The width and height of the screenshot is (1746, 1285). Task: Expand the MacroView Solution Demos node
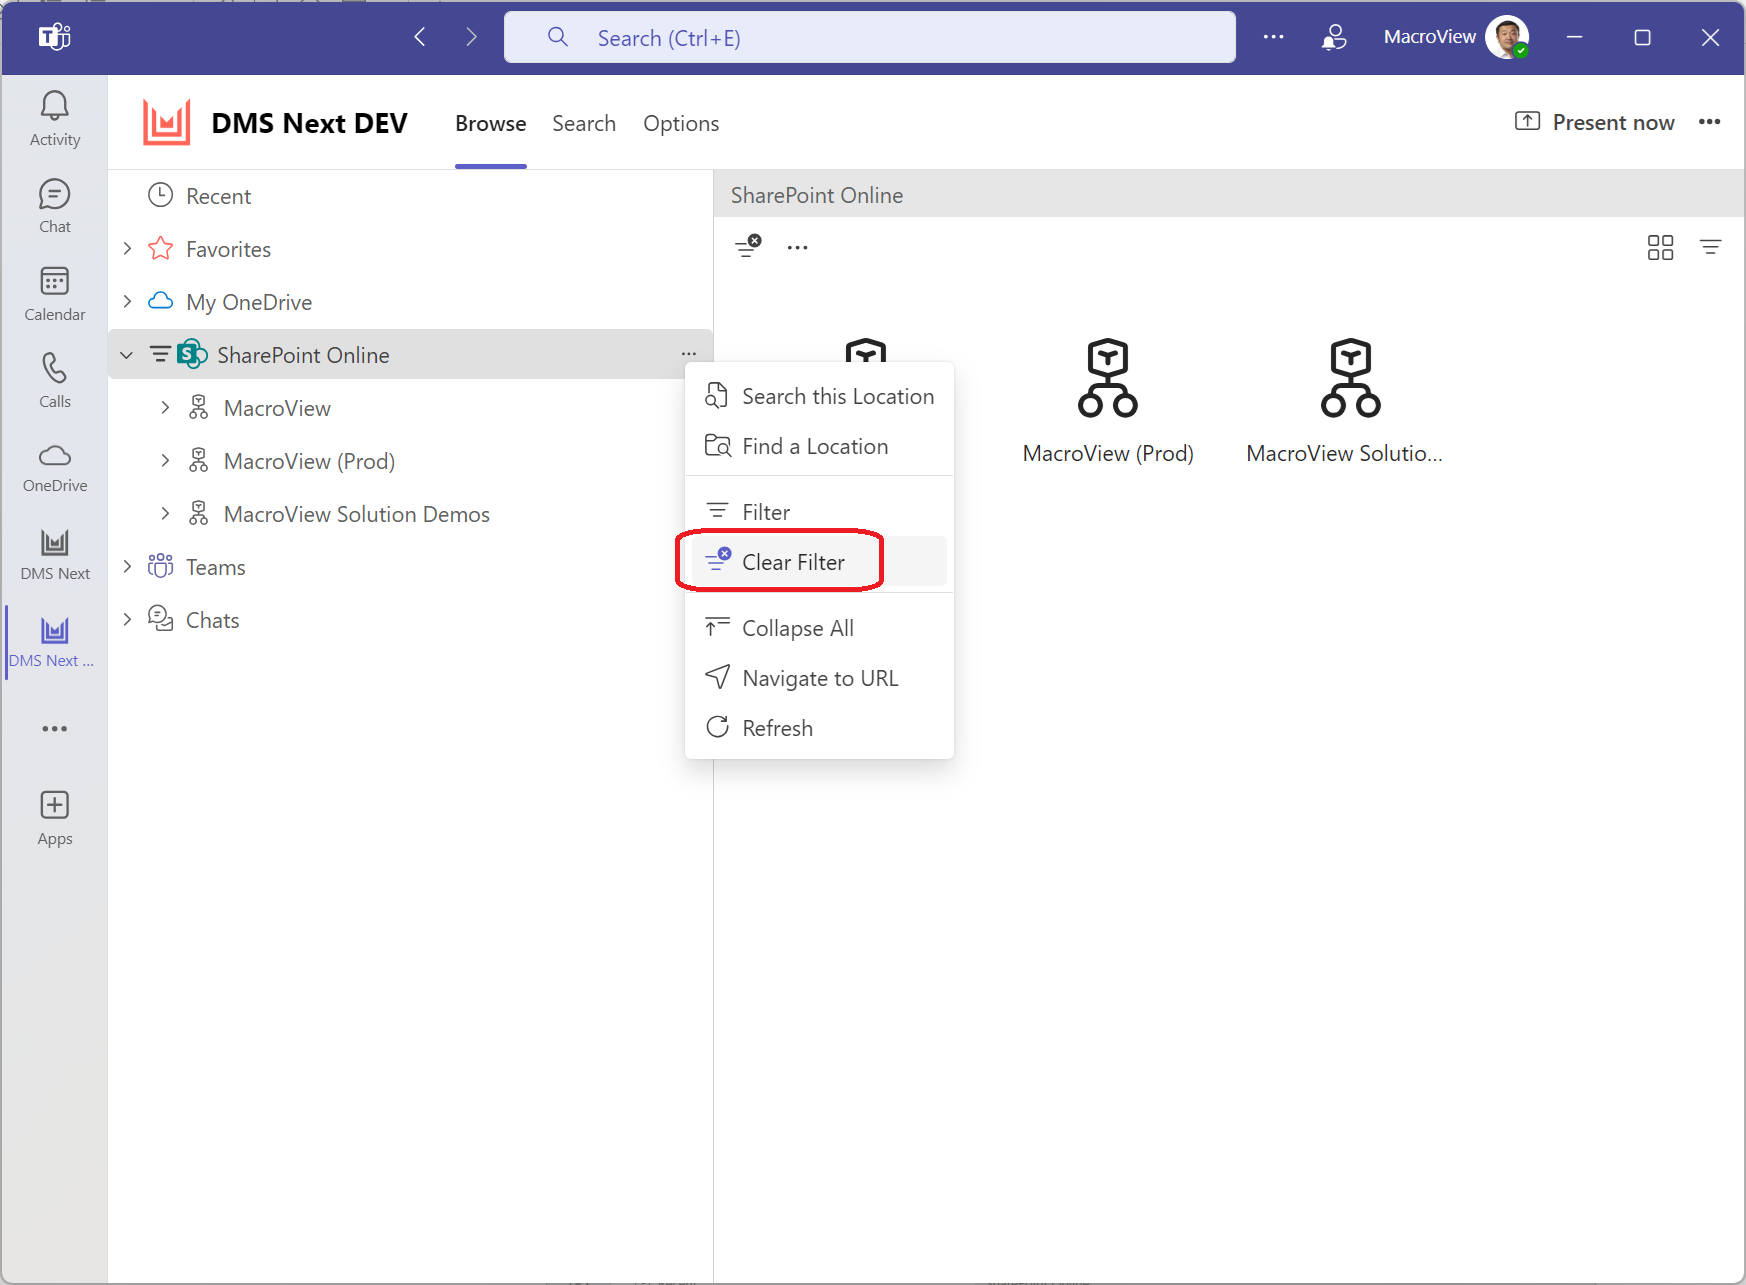tap(165, 513)
